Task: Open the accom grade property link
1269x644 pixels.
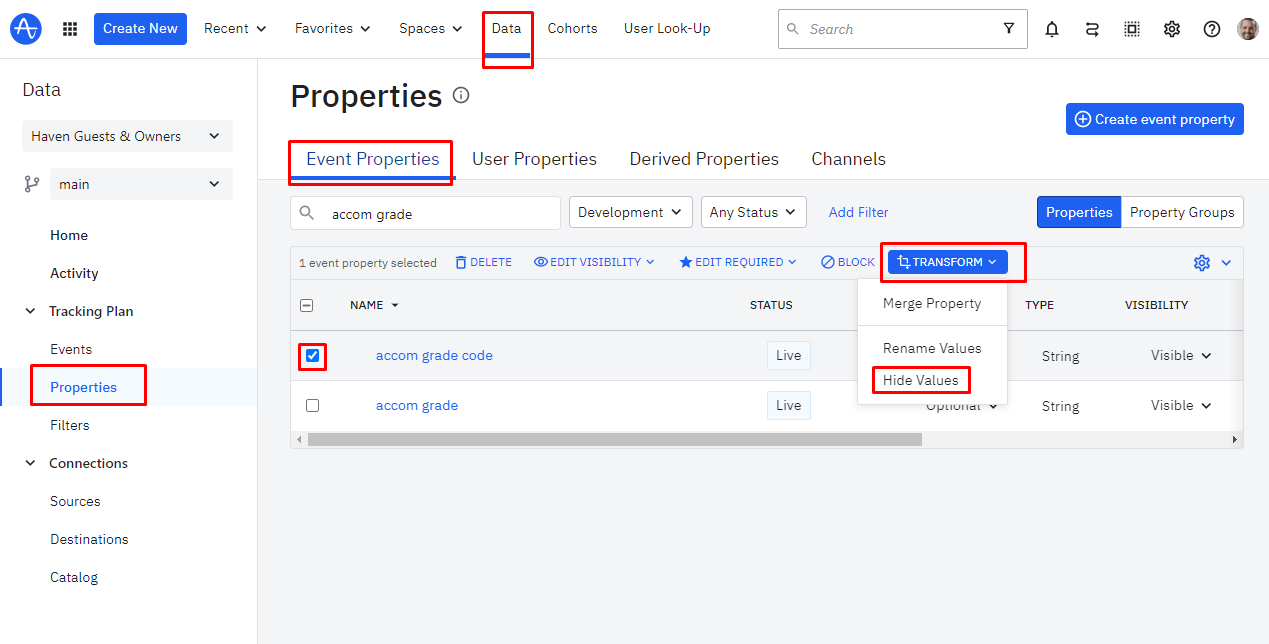Action: coord(417,405)
